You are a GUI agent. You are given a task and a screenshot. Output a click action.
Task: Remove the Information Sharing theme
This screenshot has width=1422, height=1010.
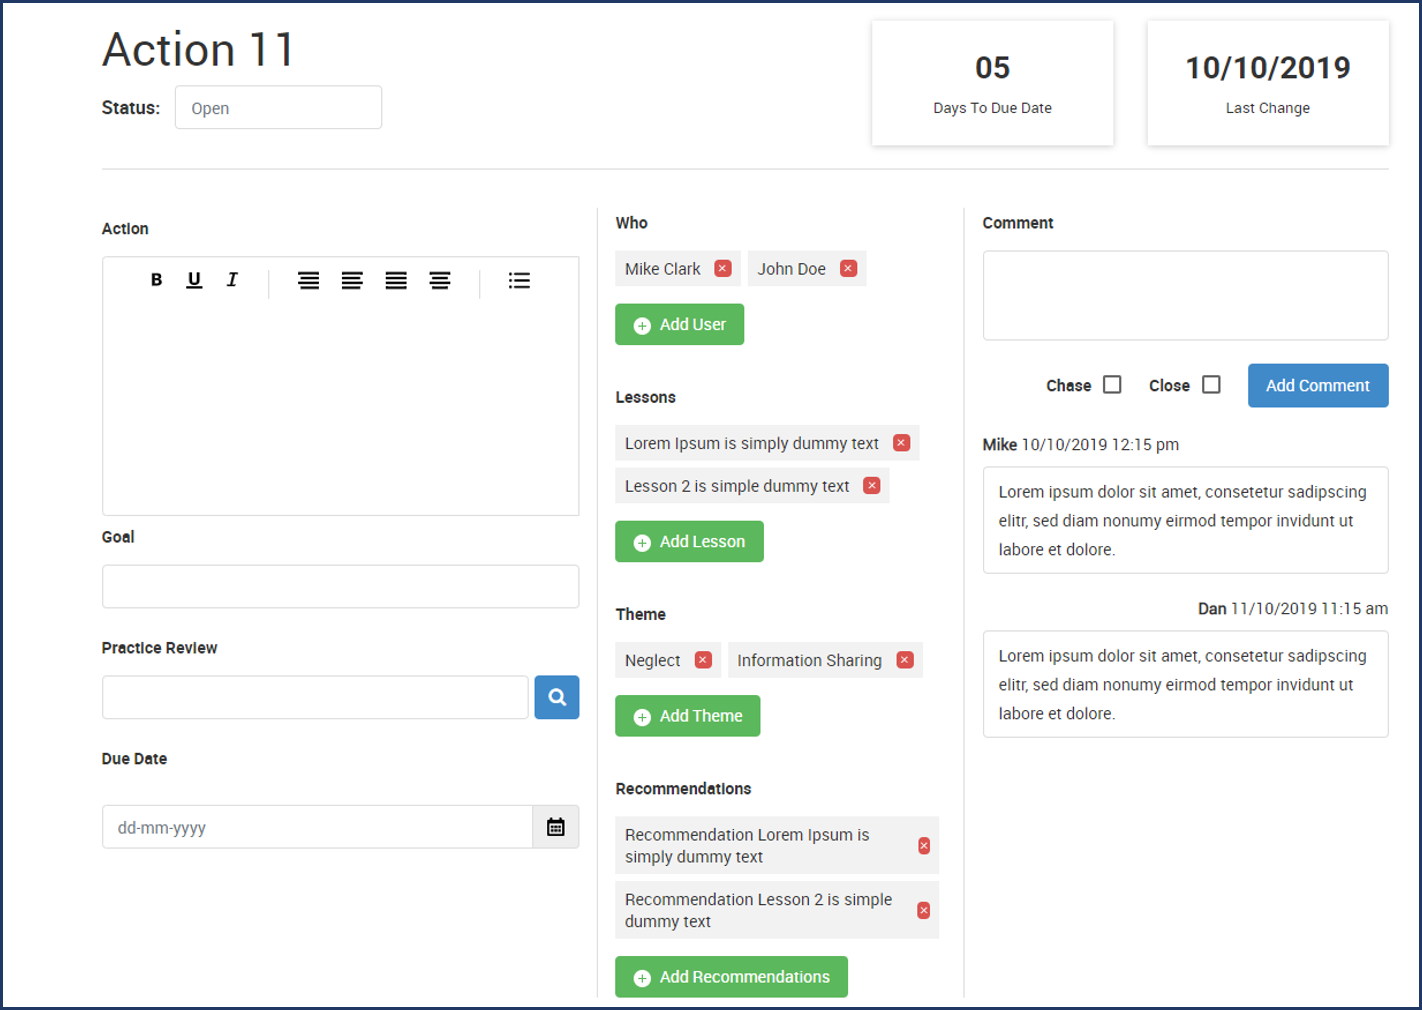[x=904, y=660]
